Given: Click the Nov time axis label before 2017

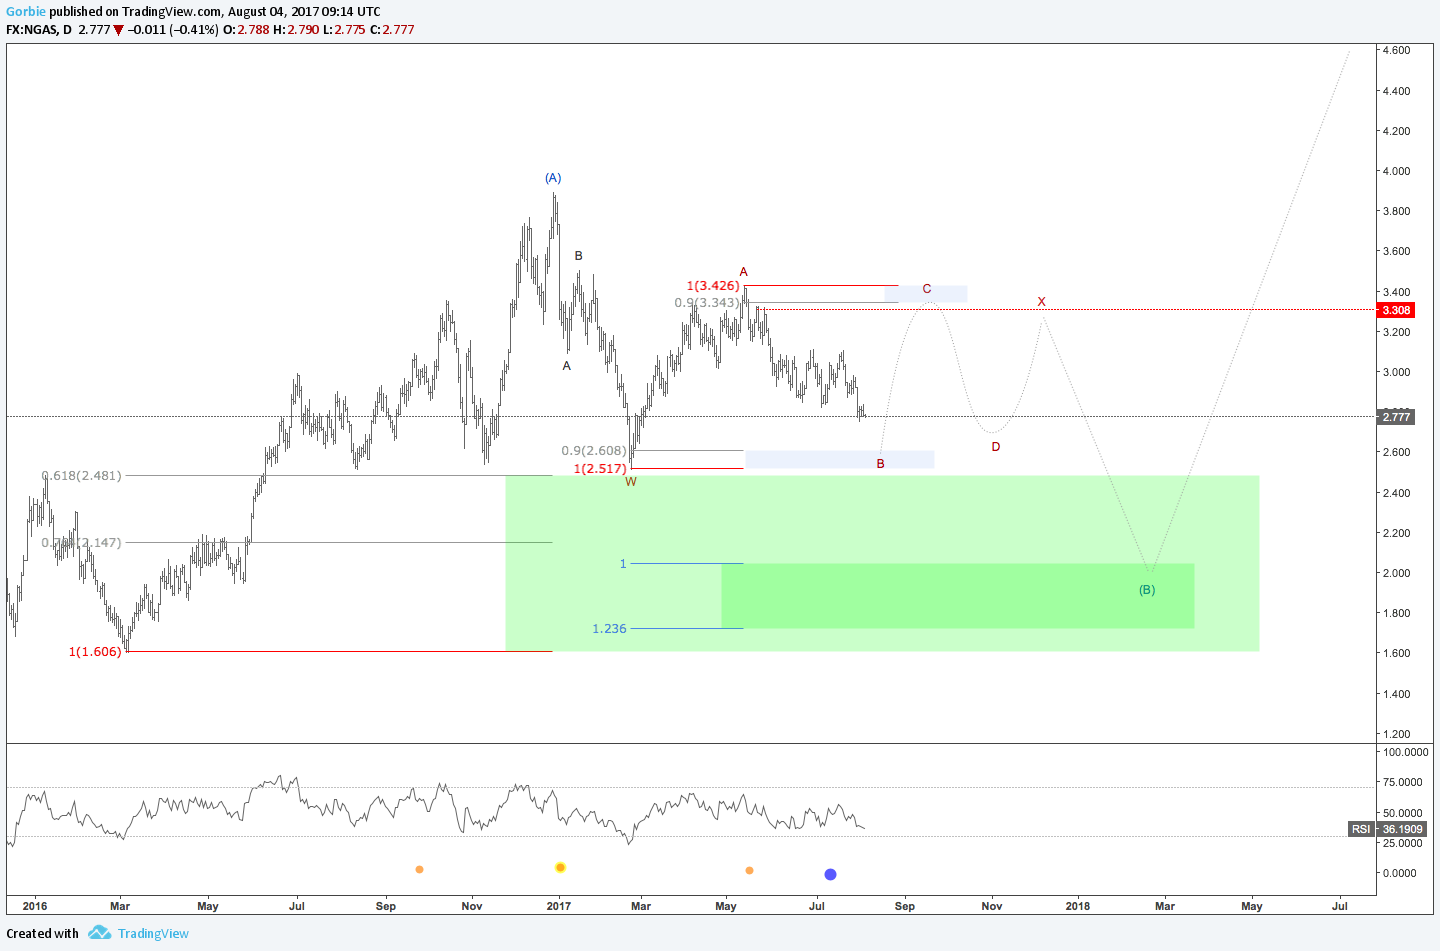Looking at the screenshot, I should (472, 906).
